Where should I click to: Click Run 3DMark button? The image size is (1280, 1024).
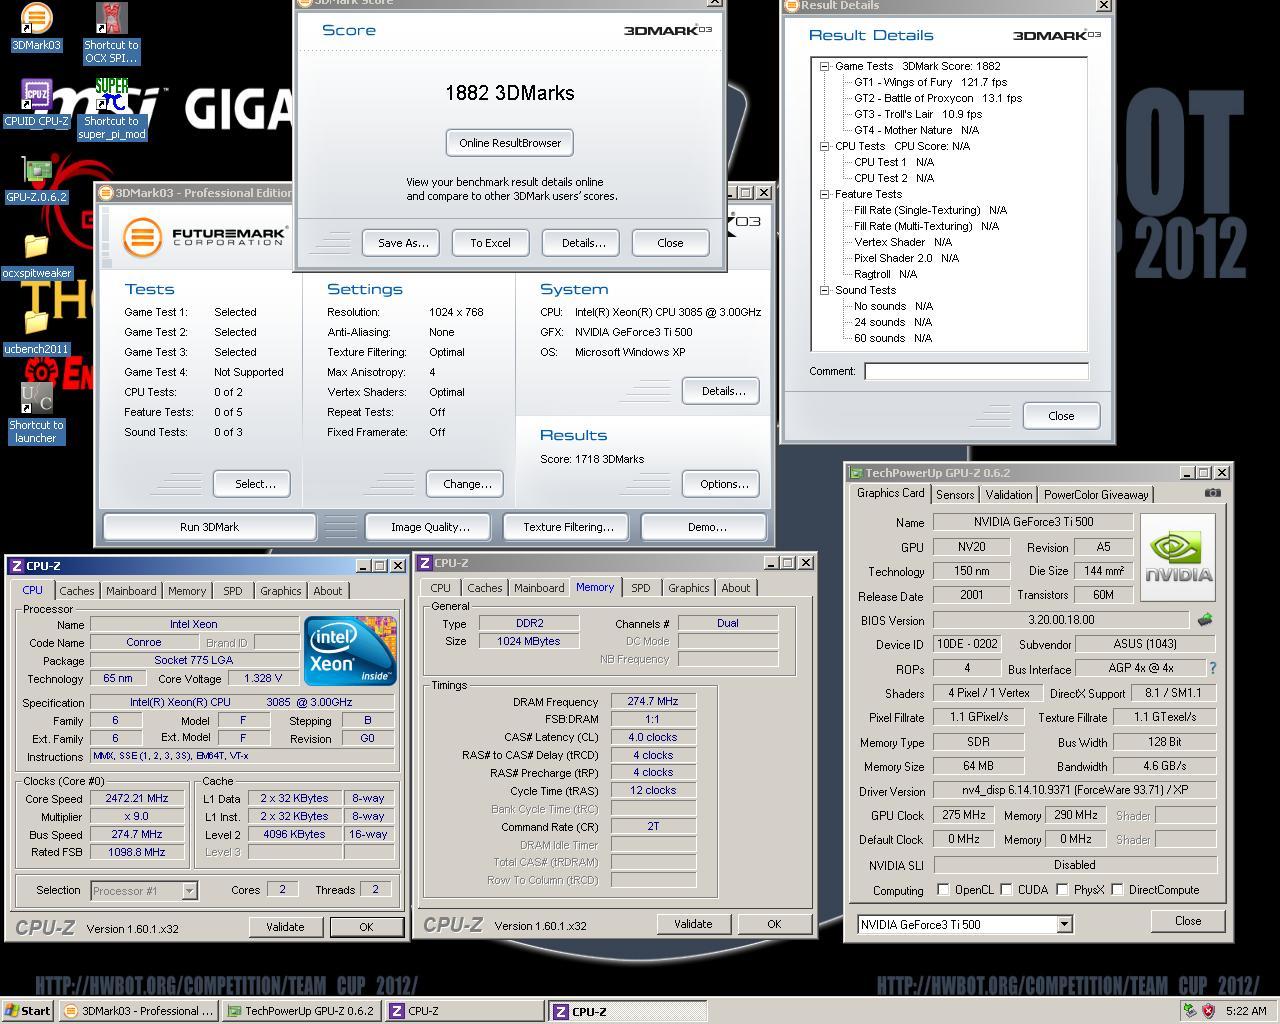pyautogui.click(x=210, y=527)
